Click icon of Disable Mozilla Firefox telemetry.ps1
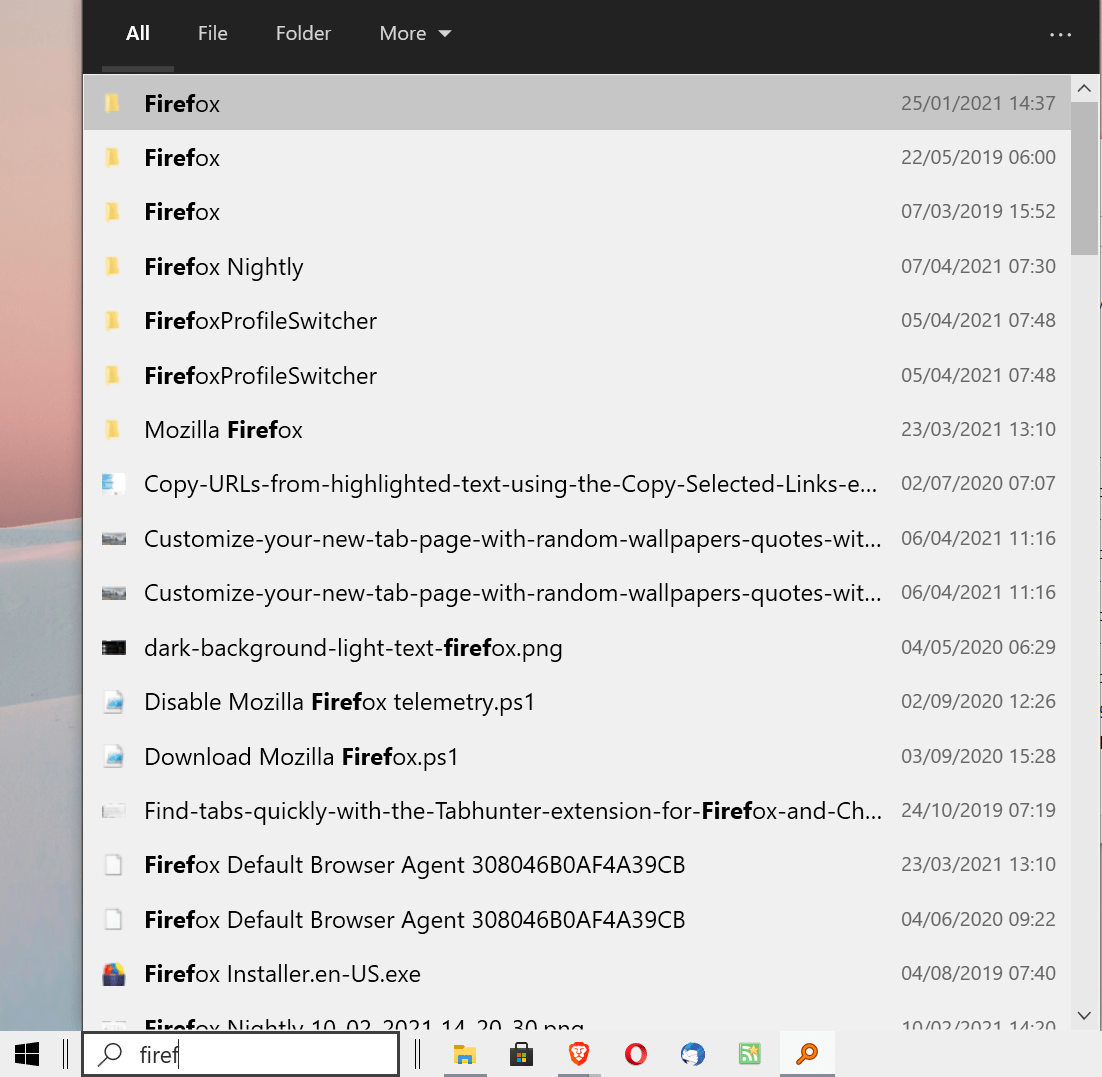The height and width of the screenshot is (1077, 1102). (113, 702)
